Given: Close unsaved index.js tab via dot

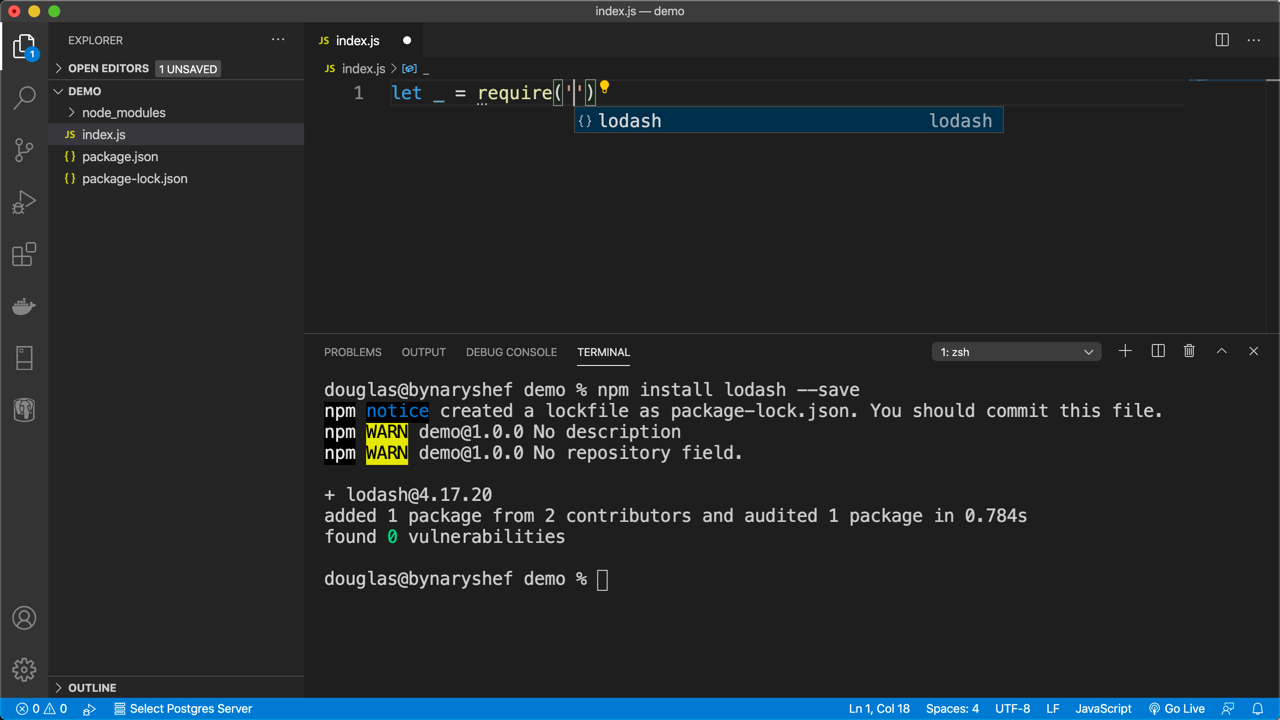Looking at the screenshot, I should click(x=407, y=41).
